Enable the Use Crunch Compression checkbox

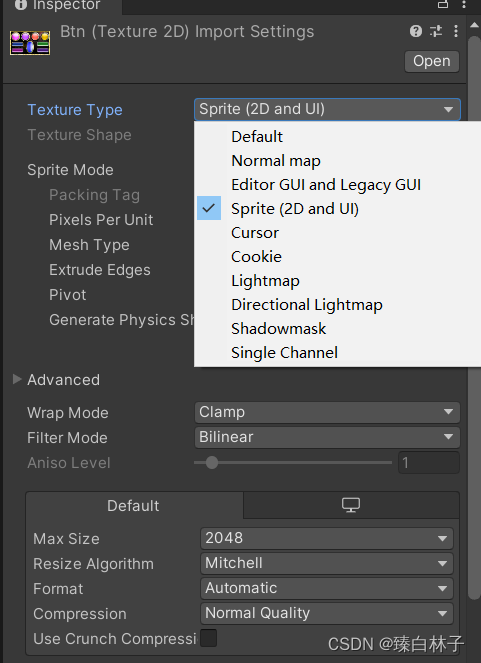pos(208,638)
